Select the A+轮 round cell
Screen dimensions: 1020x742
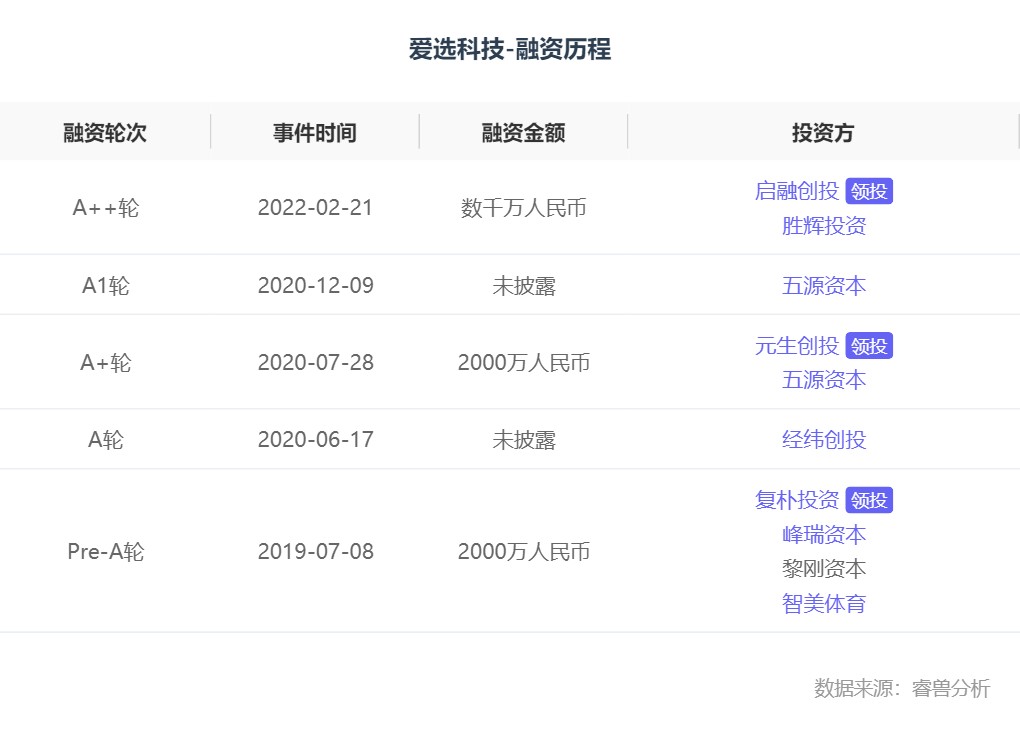[105, 363]
